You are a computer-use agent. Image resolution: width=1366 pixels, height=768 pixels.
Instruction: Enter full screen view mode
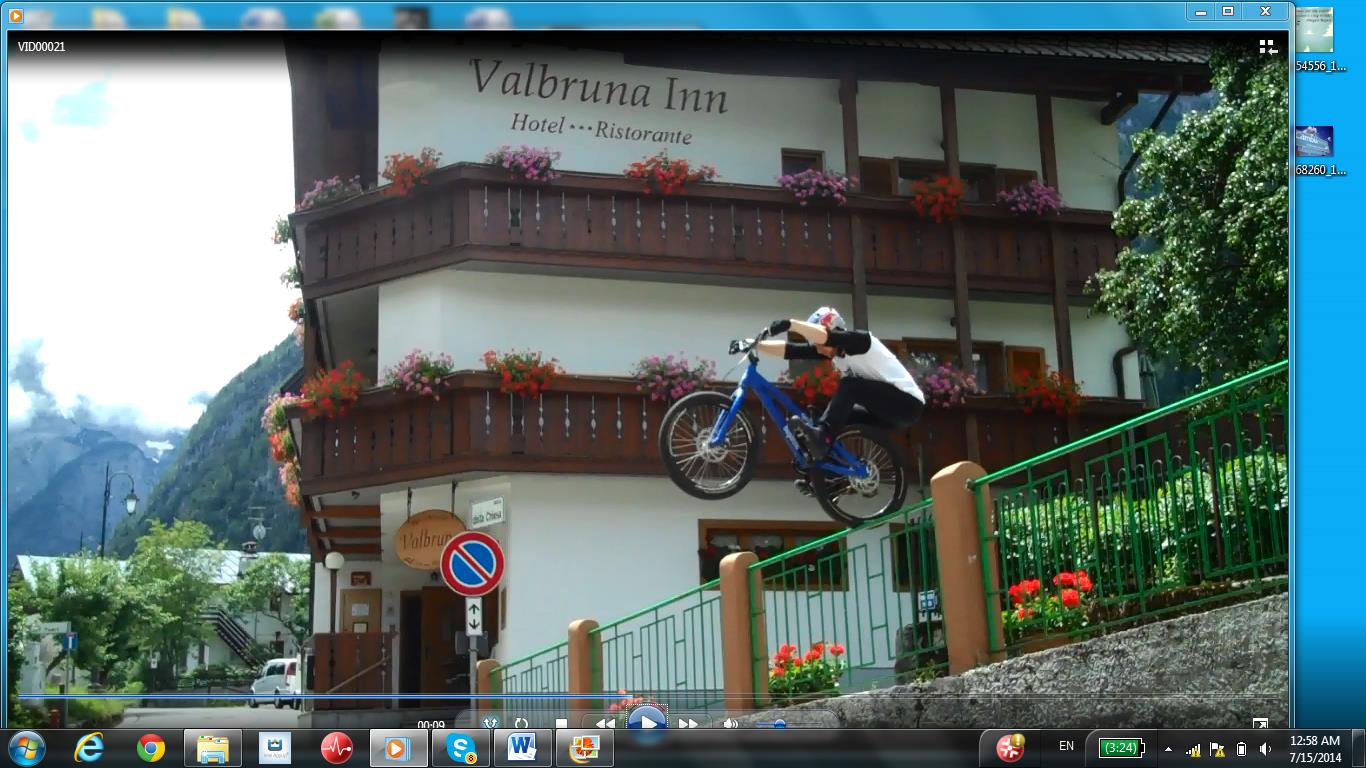point(1260,723)
